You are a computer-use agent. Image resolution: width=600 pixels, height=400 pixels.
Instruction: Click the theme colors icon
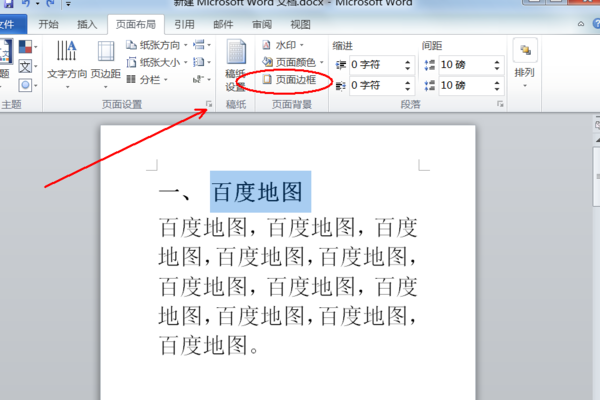pyautogui.click(x=28, y=47)
